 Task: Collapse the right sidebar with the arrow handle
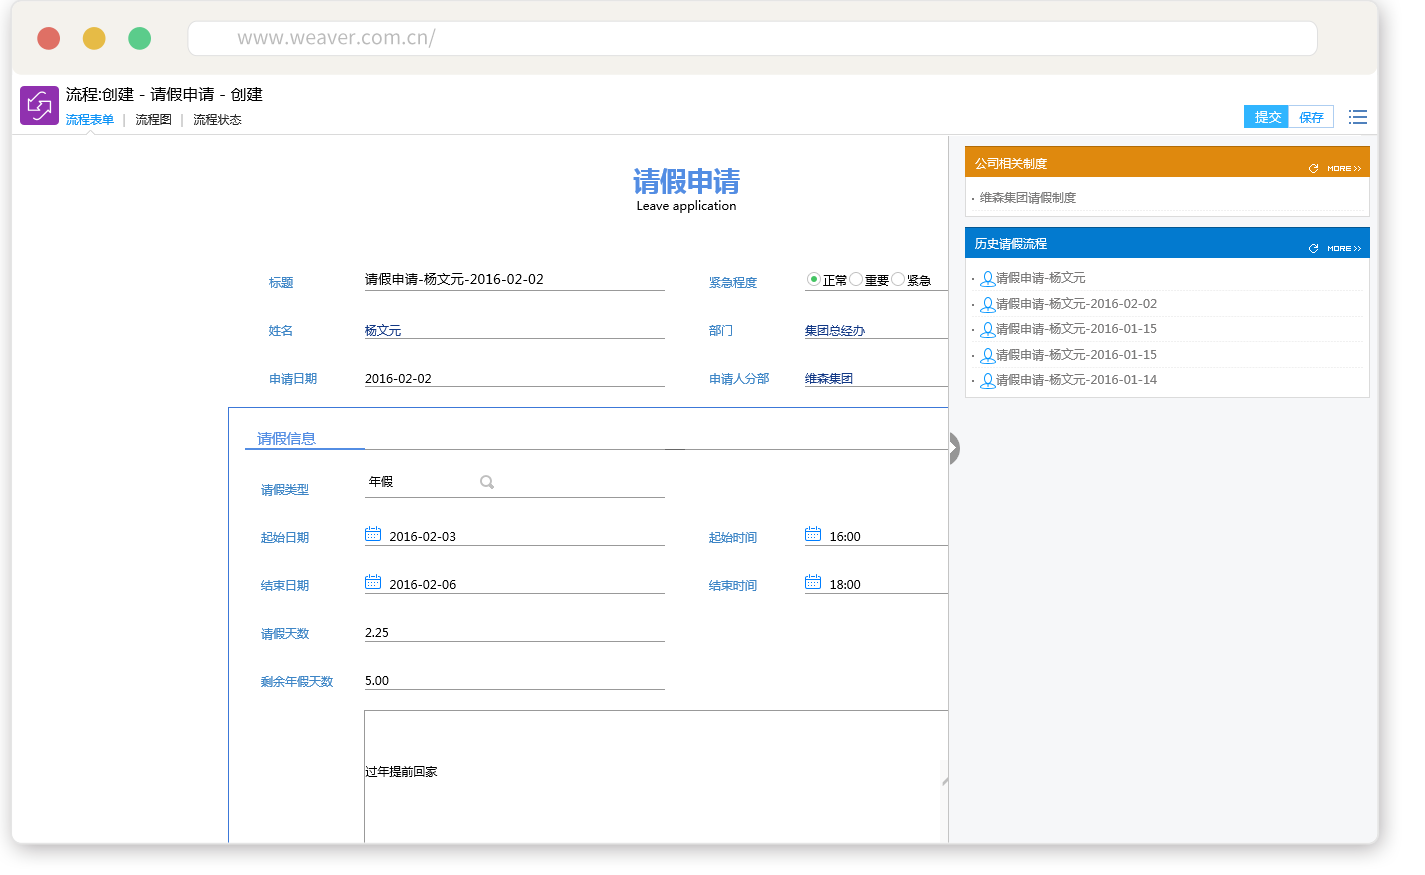954,449
